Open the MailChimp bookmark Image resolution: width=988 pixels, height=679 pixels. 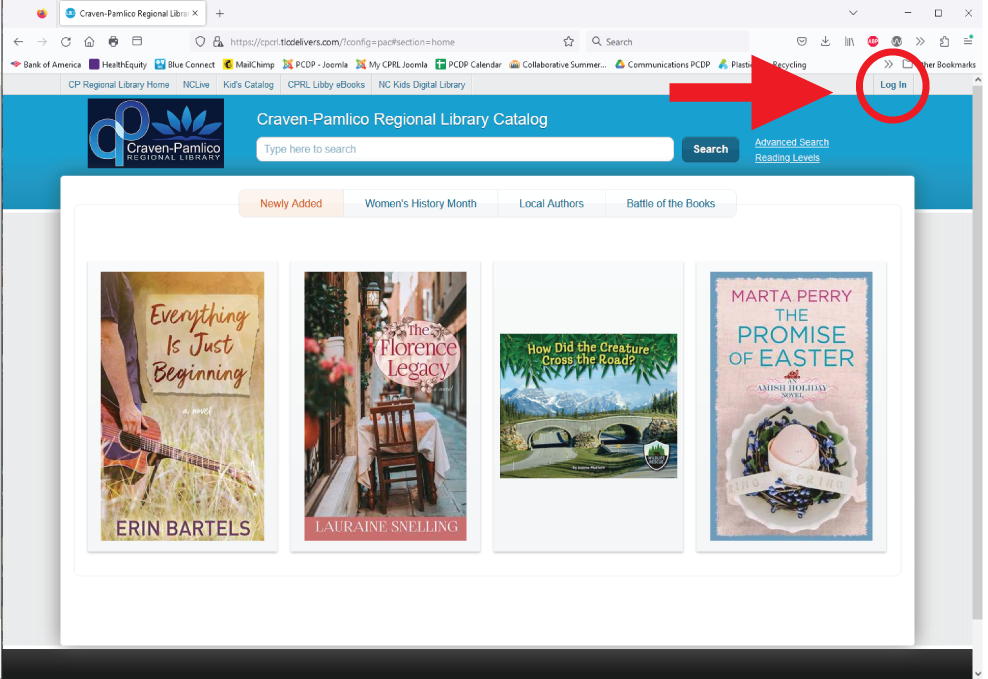click(x=249, y=64)
